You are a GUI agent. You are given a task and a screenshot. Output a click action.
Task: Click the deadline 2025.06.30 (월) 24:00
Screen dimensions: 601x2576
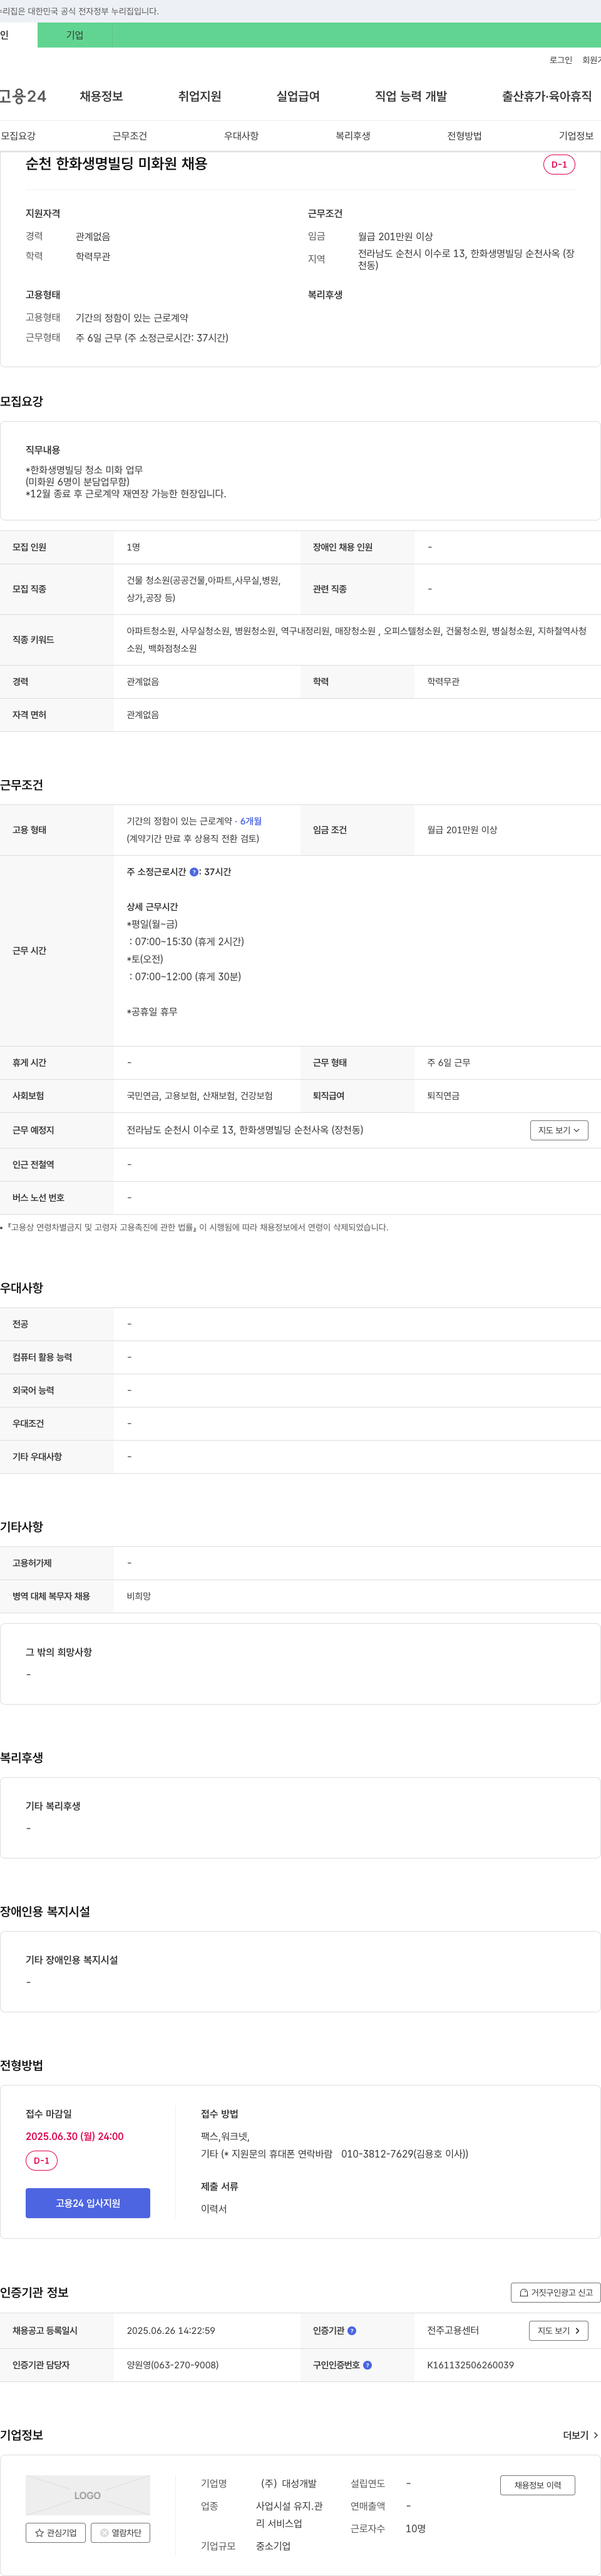(x=75, y=2136)
